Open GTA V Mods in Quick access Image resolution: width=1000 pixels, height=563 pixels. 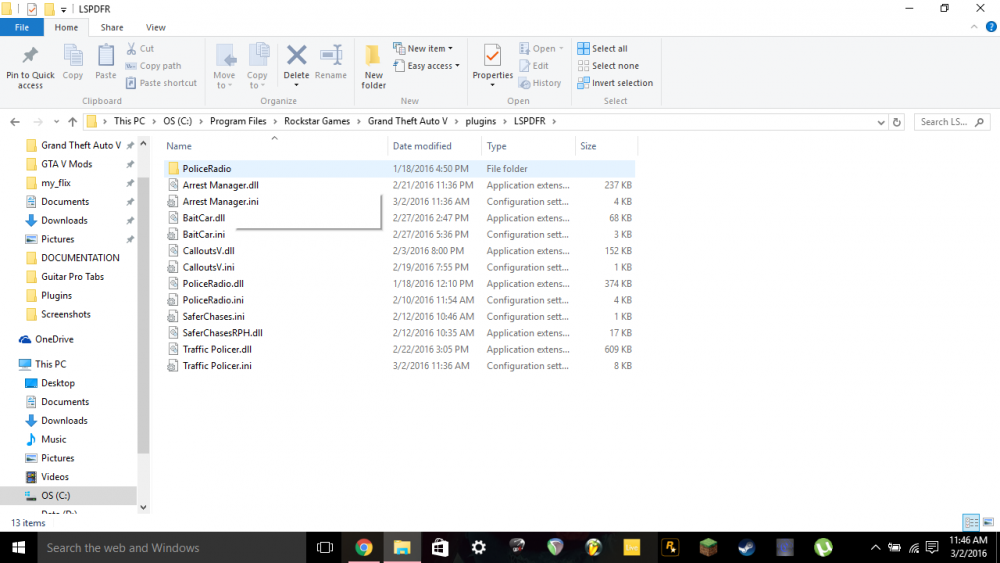click(67, 164)
